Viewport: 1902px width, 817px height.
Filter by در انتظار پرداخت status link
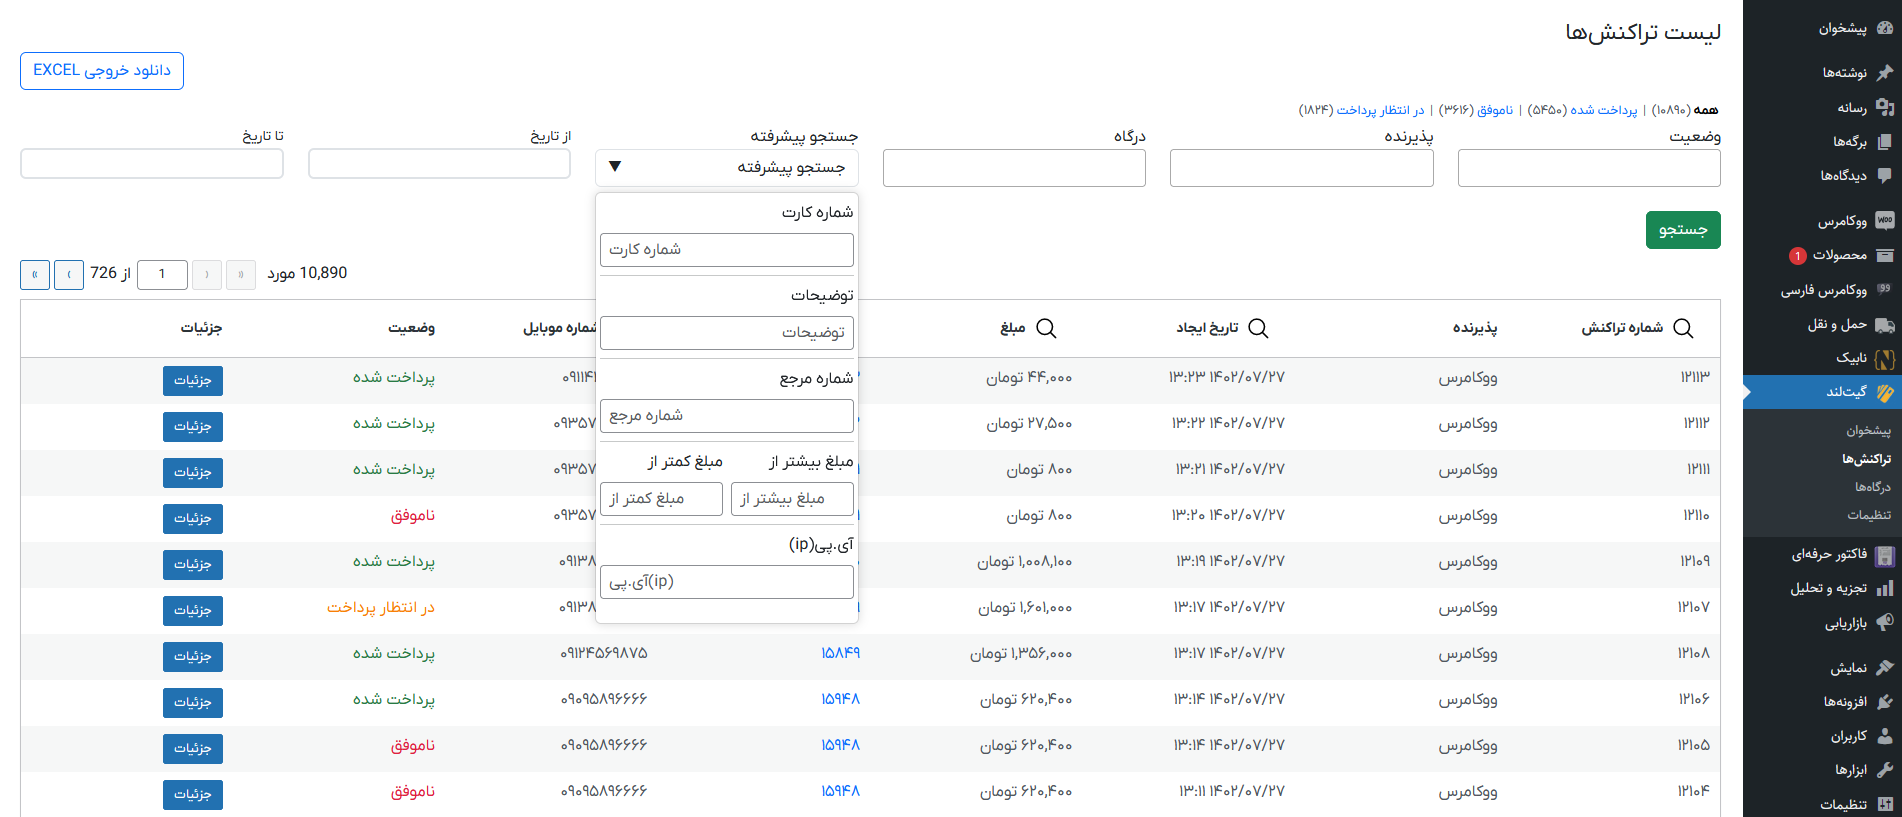1380,110
